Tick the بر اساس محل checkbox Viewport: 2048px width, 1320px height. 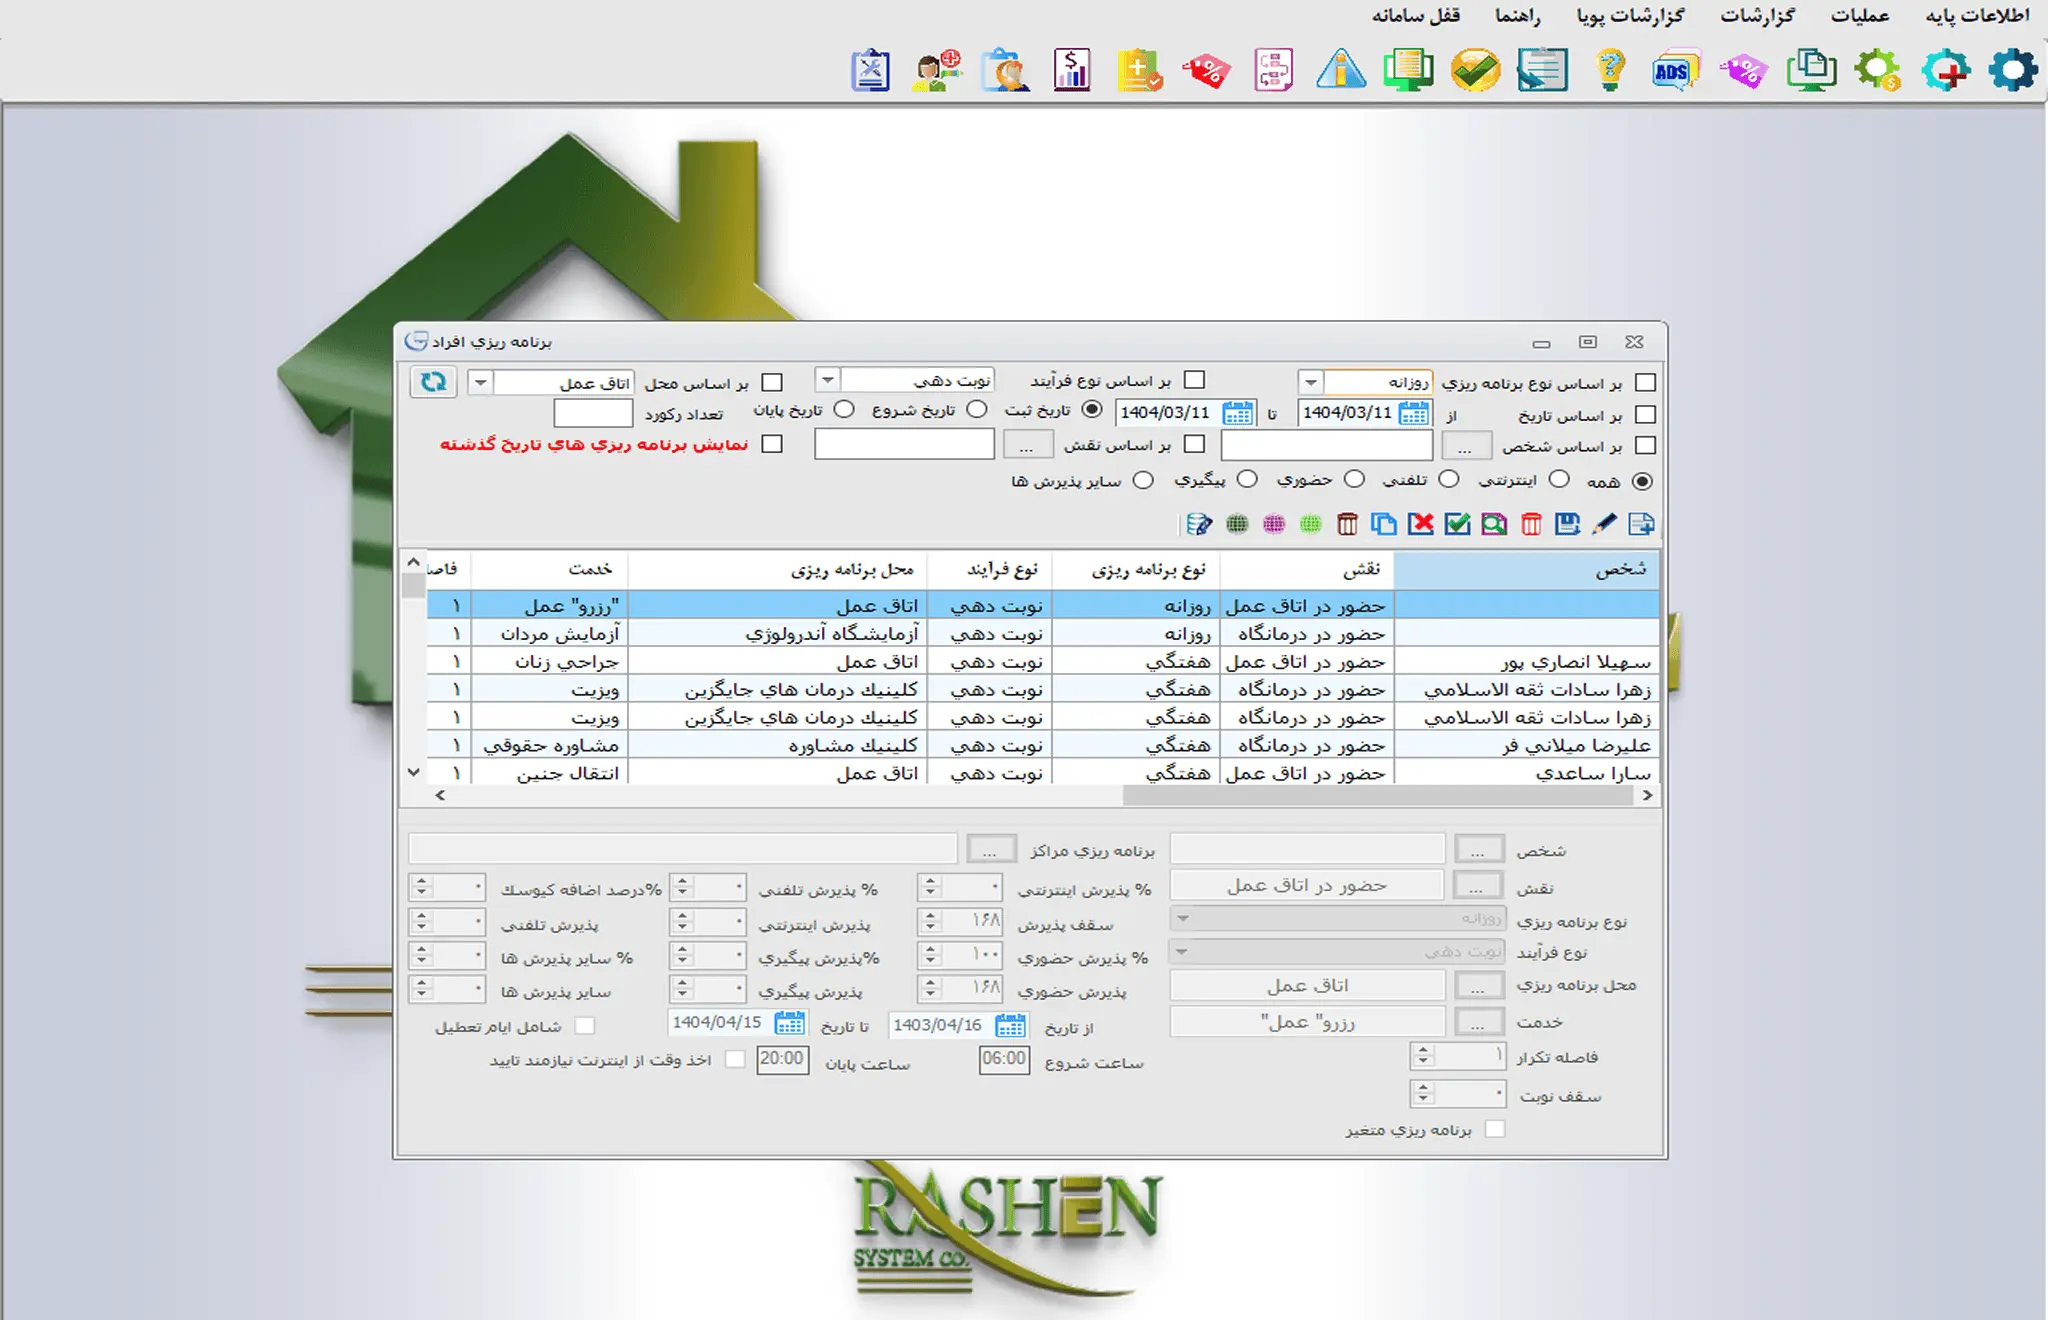coord(772,382)
